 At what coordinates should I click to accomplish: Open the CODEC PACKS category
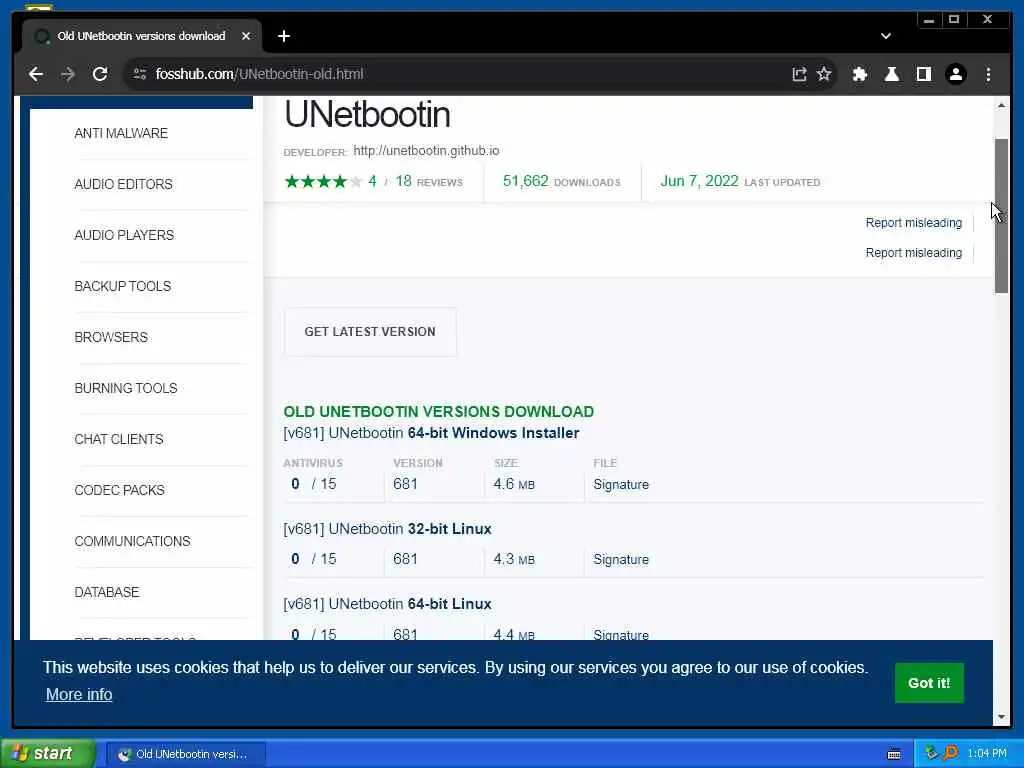120,490
